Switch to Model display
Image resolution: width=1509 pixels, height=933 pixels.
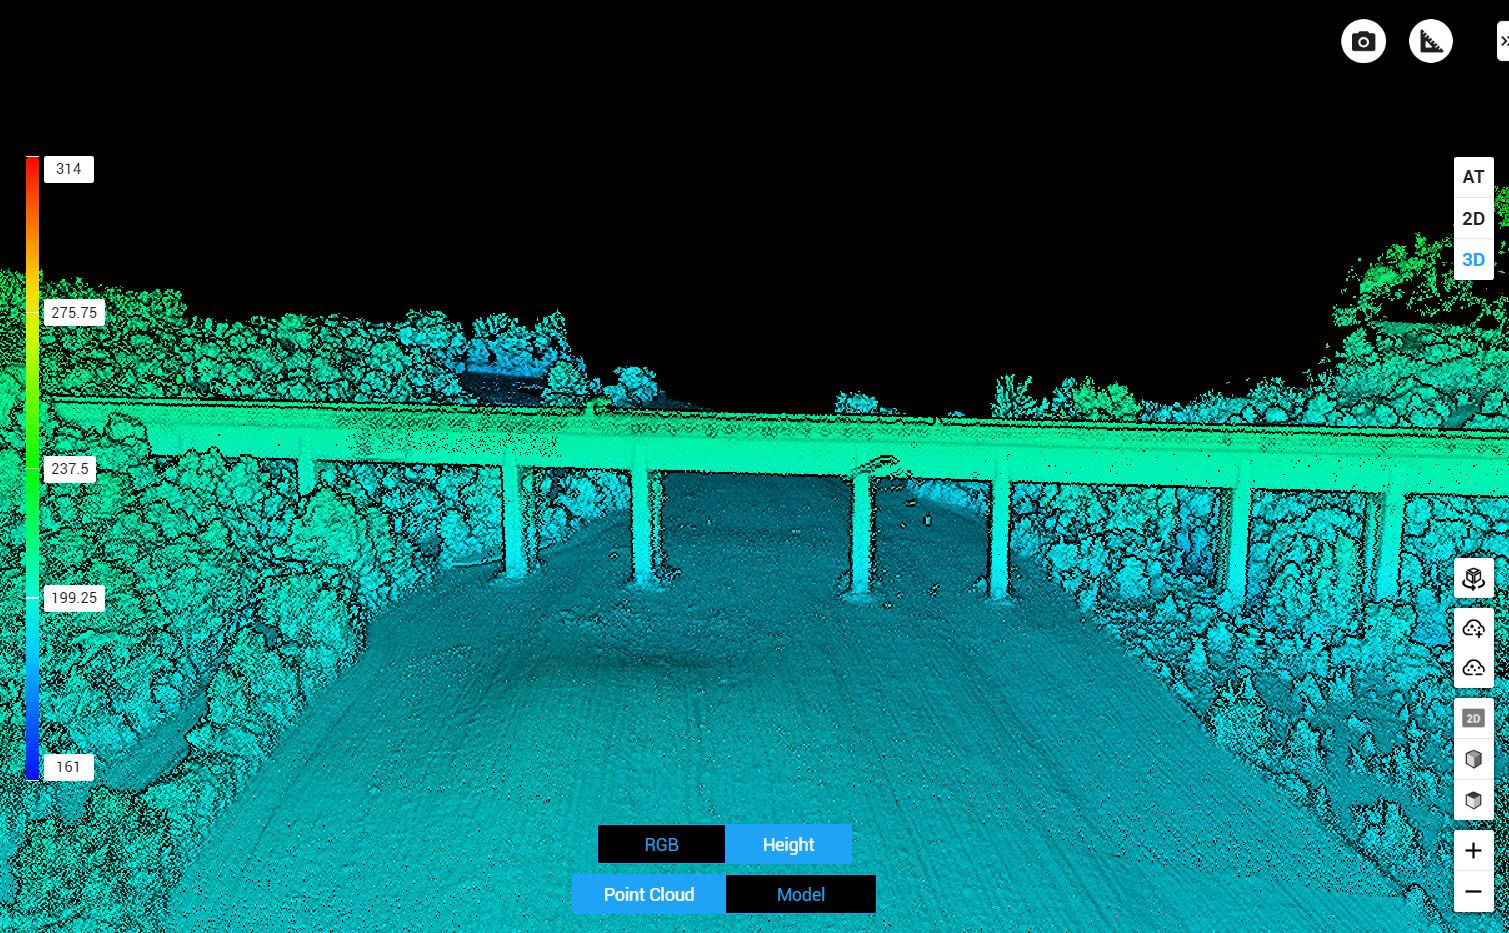click(800, 894)
